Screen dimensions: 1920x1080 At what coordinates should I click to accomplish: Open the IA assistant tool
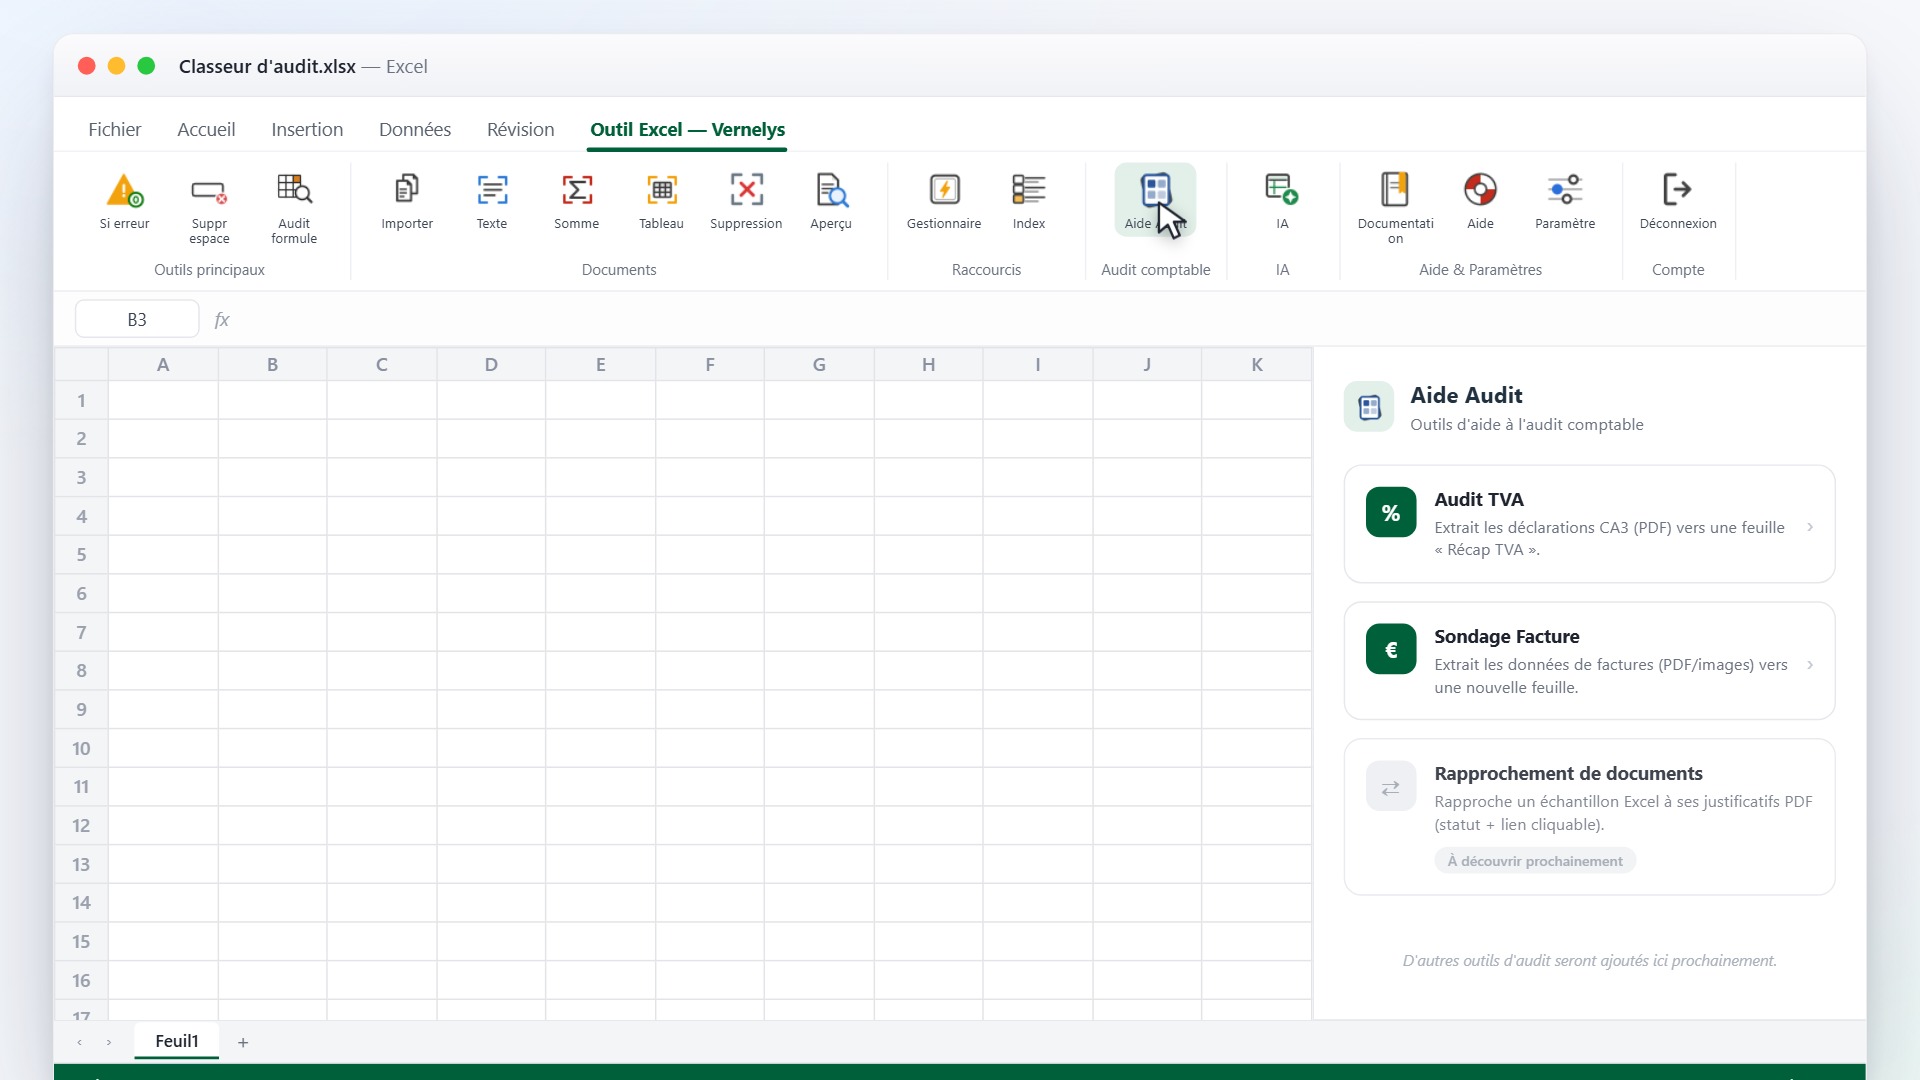(x=1282, y=189)
